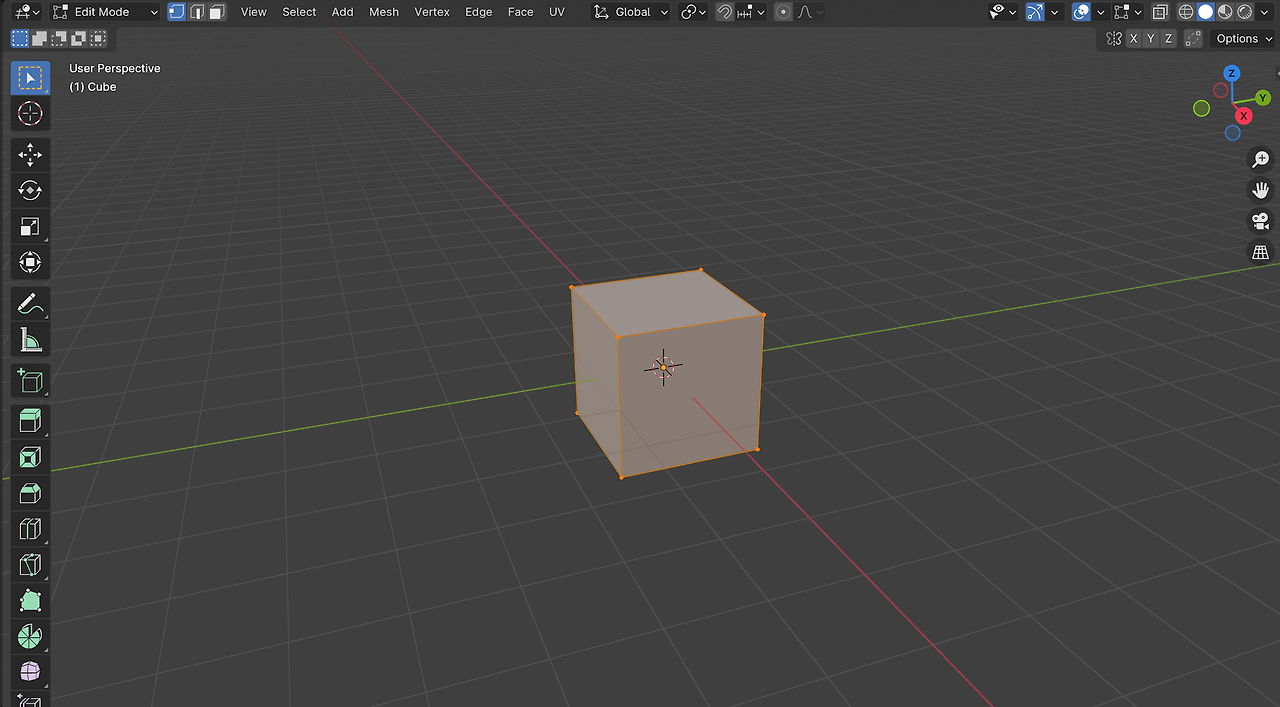Toggle X axis mirror

(1133, 38)
